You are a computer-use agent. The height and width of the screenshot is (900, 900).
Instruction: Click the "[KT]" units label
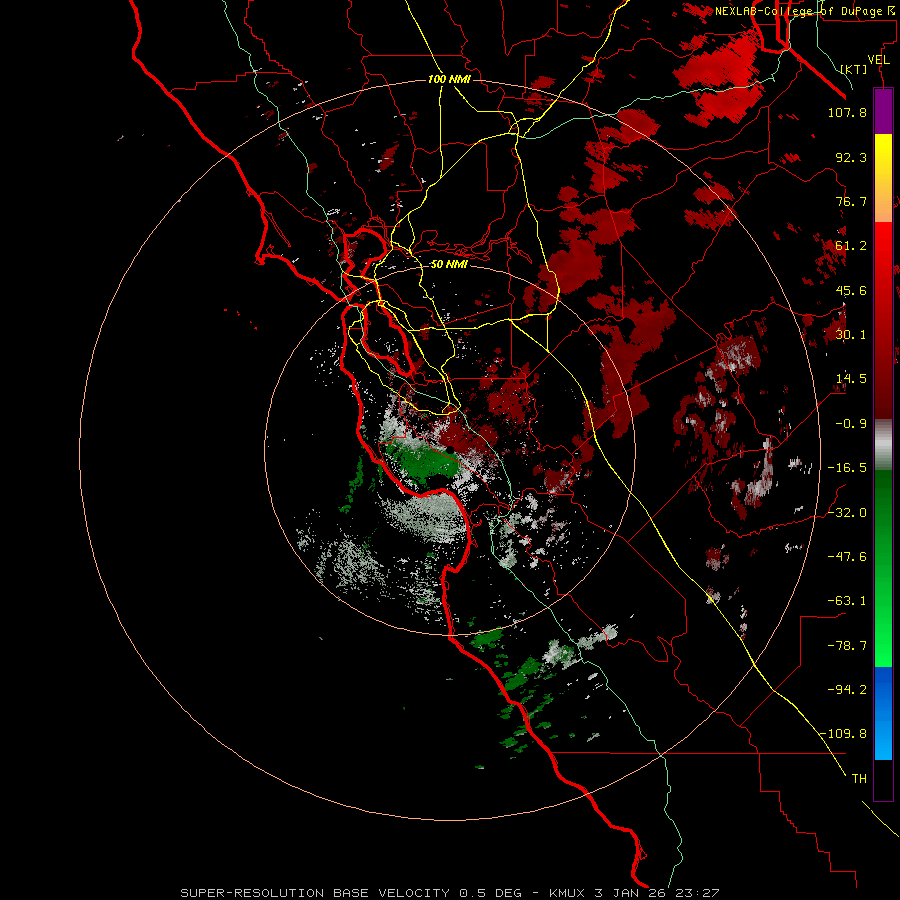pos(854,69)
